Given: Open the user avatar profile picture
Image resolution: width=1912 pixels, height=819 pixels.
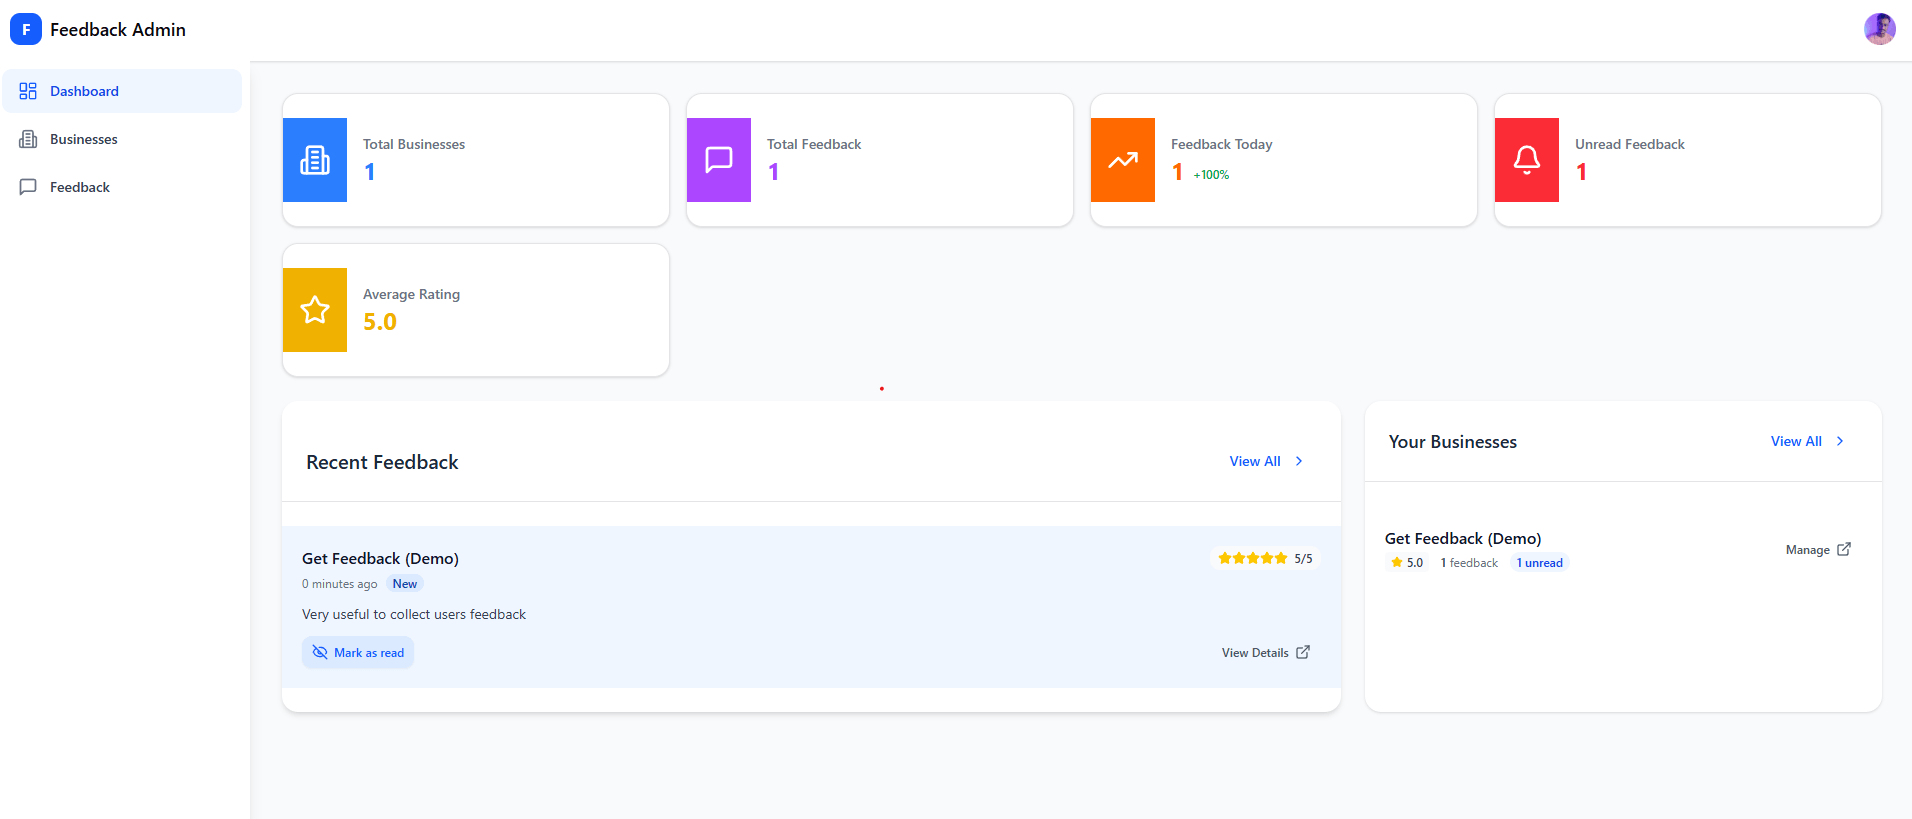Looking at the screenshot, I should [1879, 29].
